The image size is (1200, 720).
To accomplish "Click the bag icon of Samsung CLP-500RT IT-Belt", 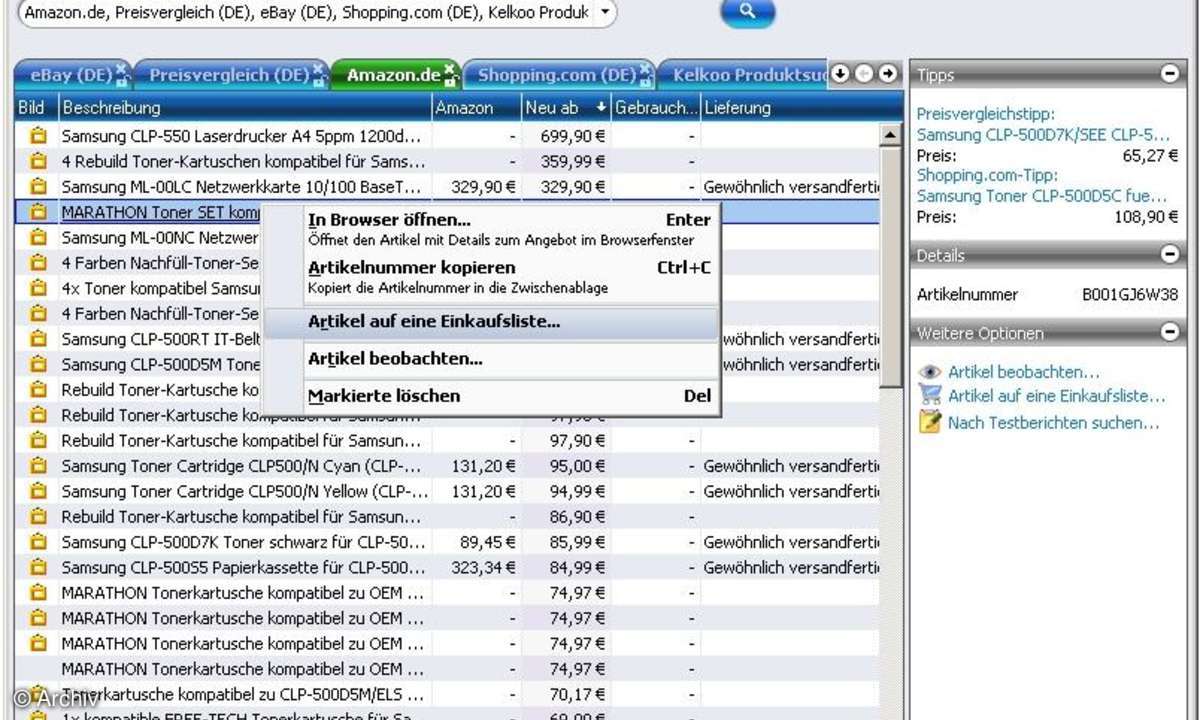I will tap(38, 339).
